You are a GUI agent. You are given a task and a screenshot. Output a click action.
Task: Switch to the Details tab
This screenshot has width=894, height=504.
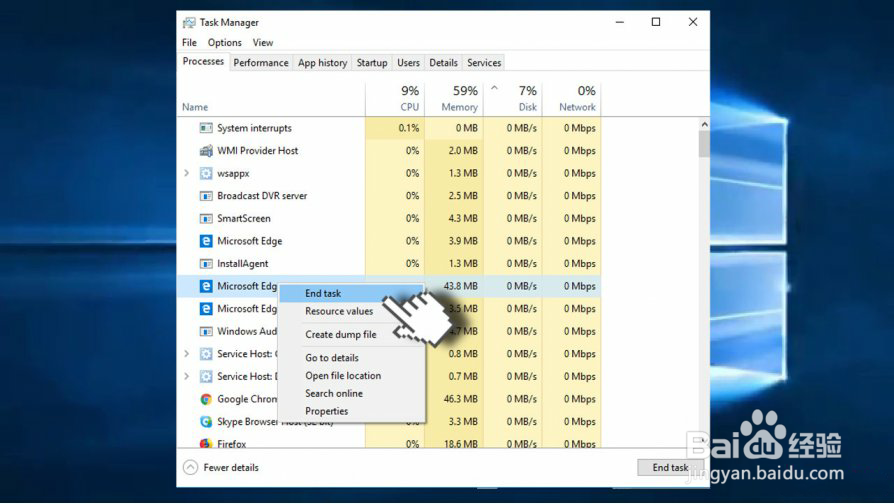tap(444, 63)
